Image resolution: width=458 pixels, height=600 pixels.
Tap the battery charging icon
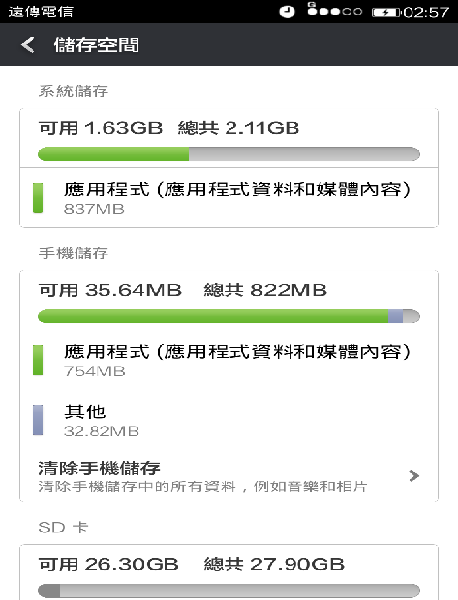click(x=386, y=13)
